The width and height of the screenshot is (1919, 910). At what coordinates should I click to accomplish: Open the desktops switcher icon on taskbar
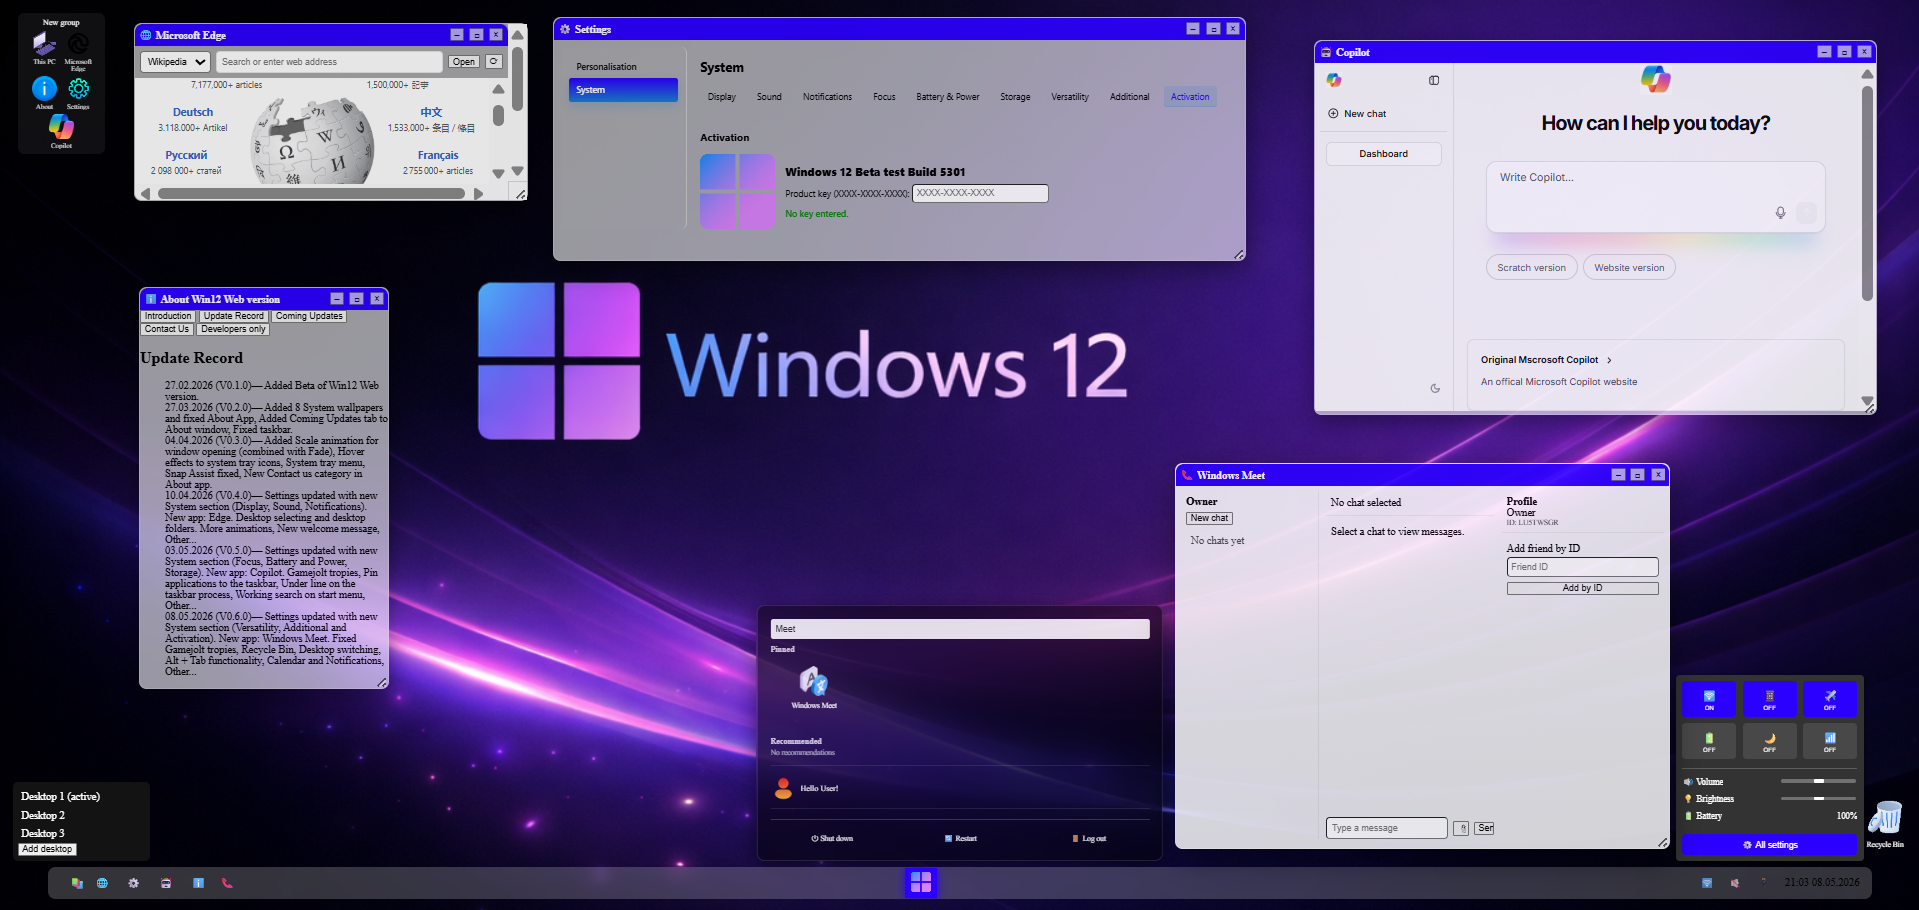tap(77, 883)
